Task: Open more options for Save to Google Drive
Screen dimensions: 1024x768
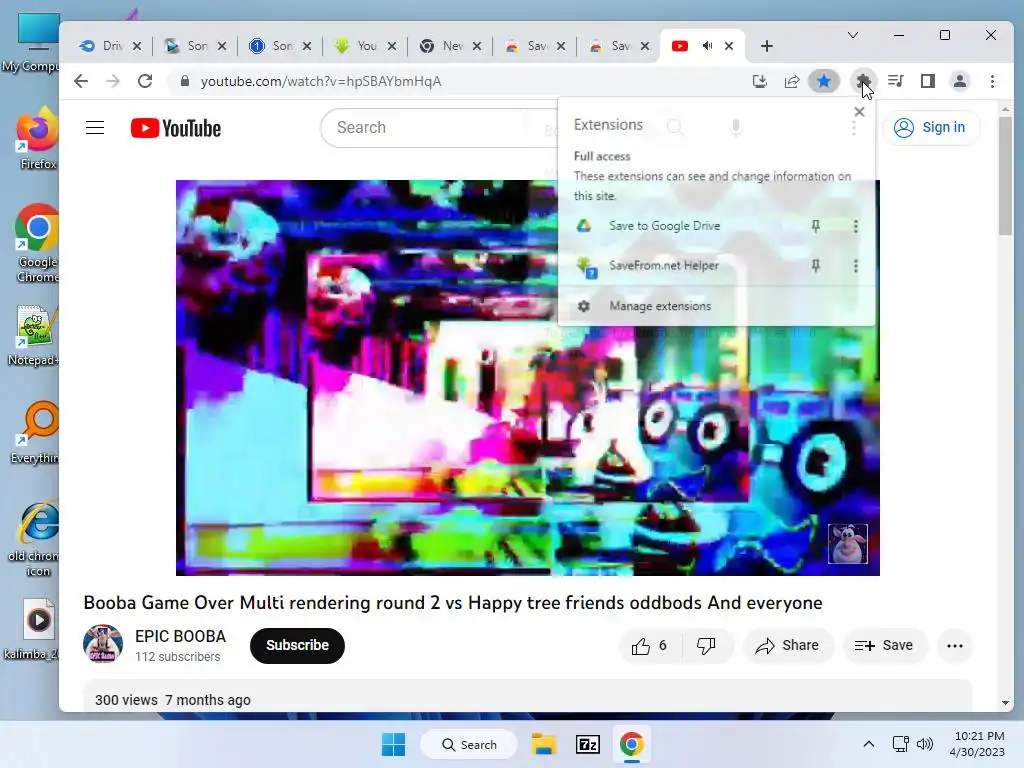Action: click(856, 226)
